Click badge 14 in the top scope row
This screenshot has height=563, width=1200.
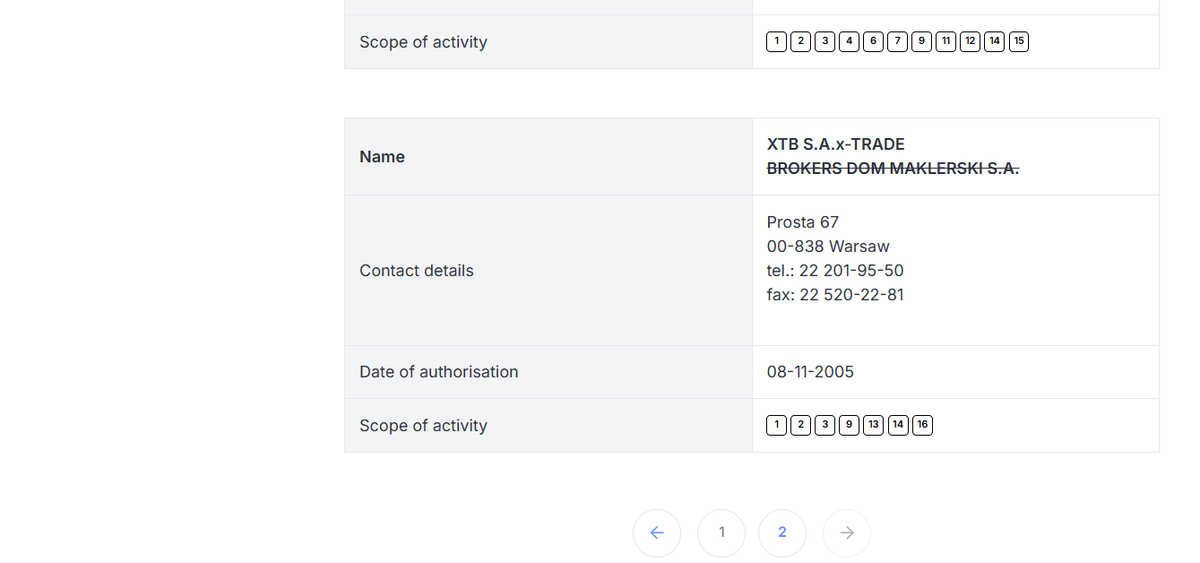(994, 41)
